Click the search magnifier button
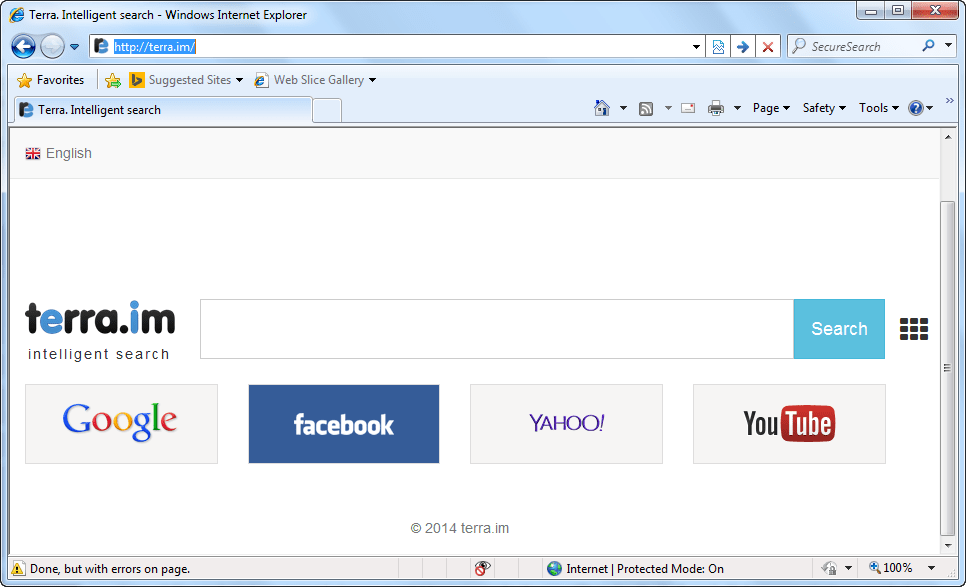Screen dimensions: 966x587 click(928, 46)
